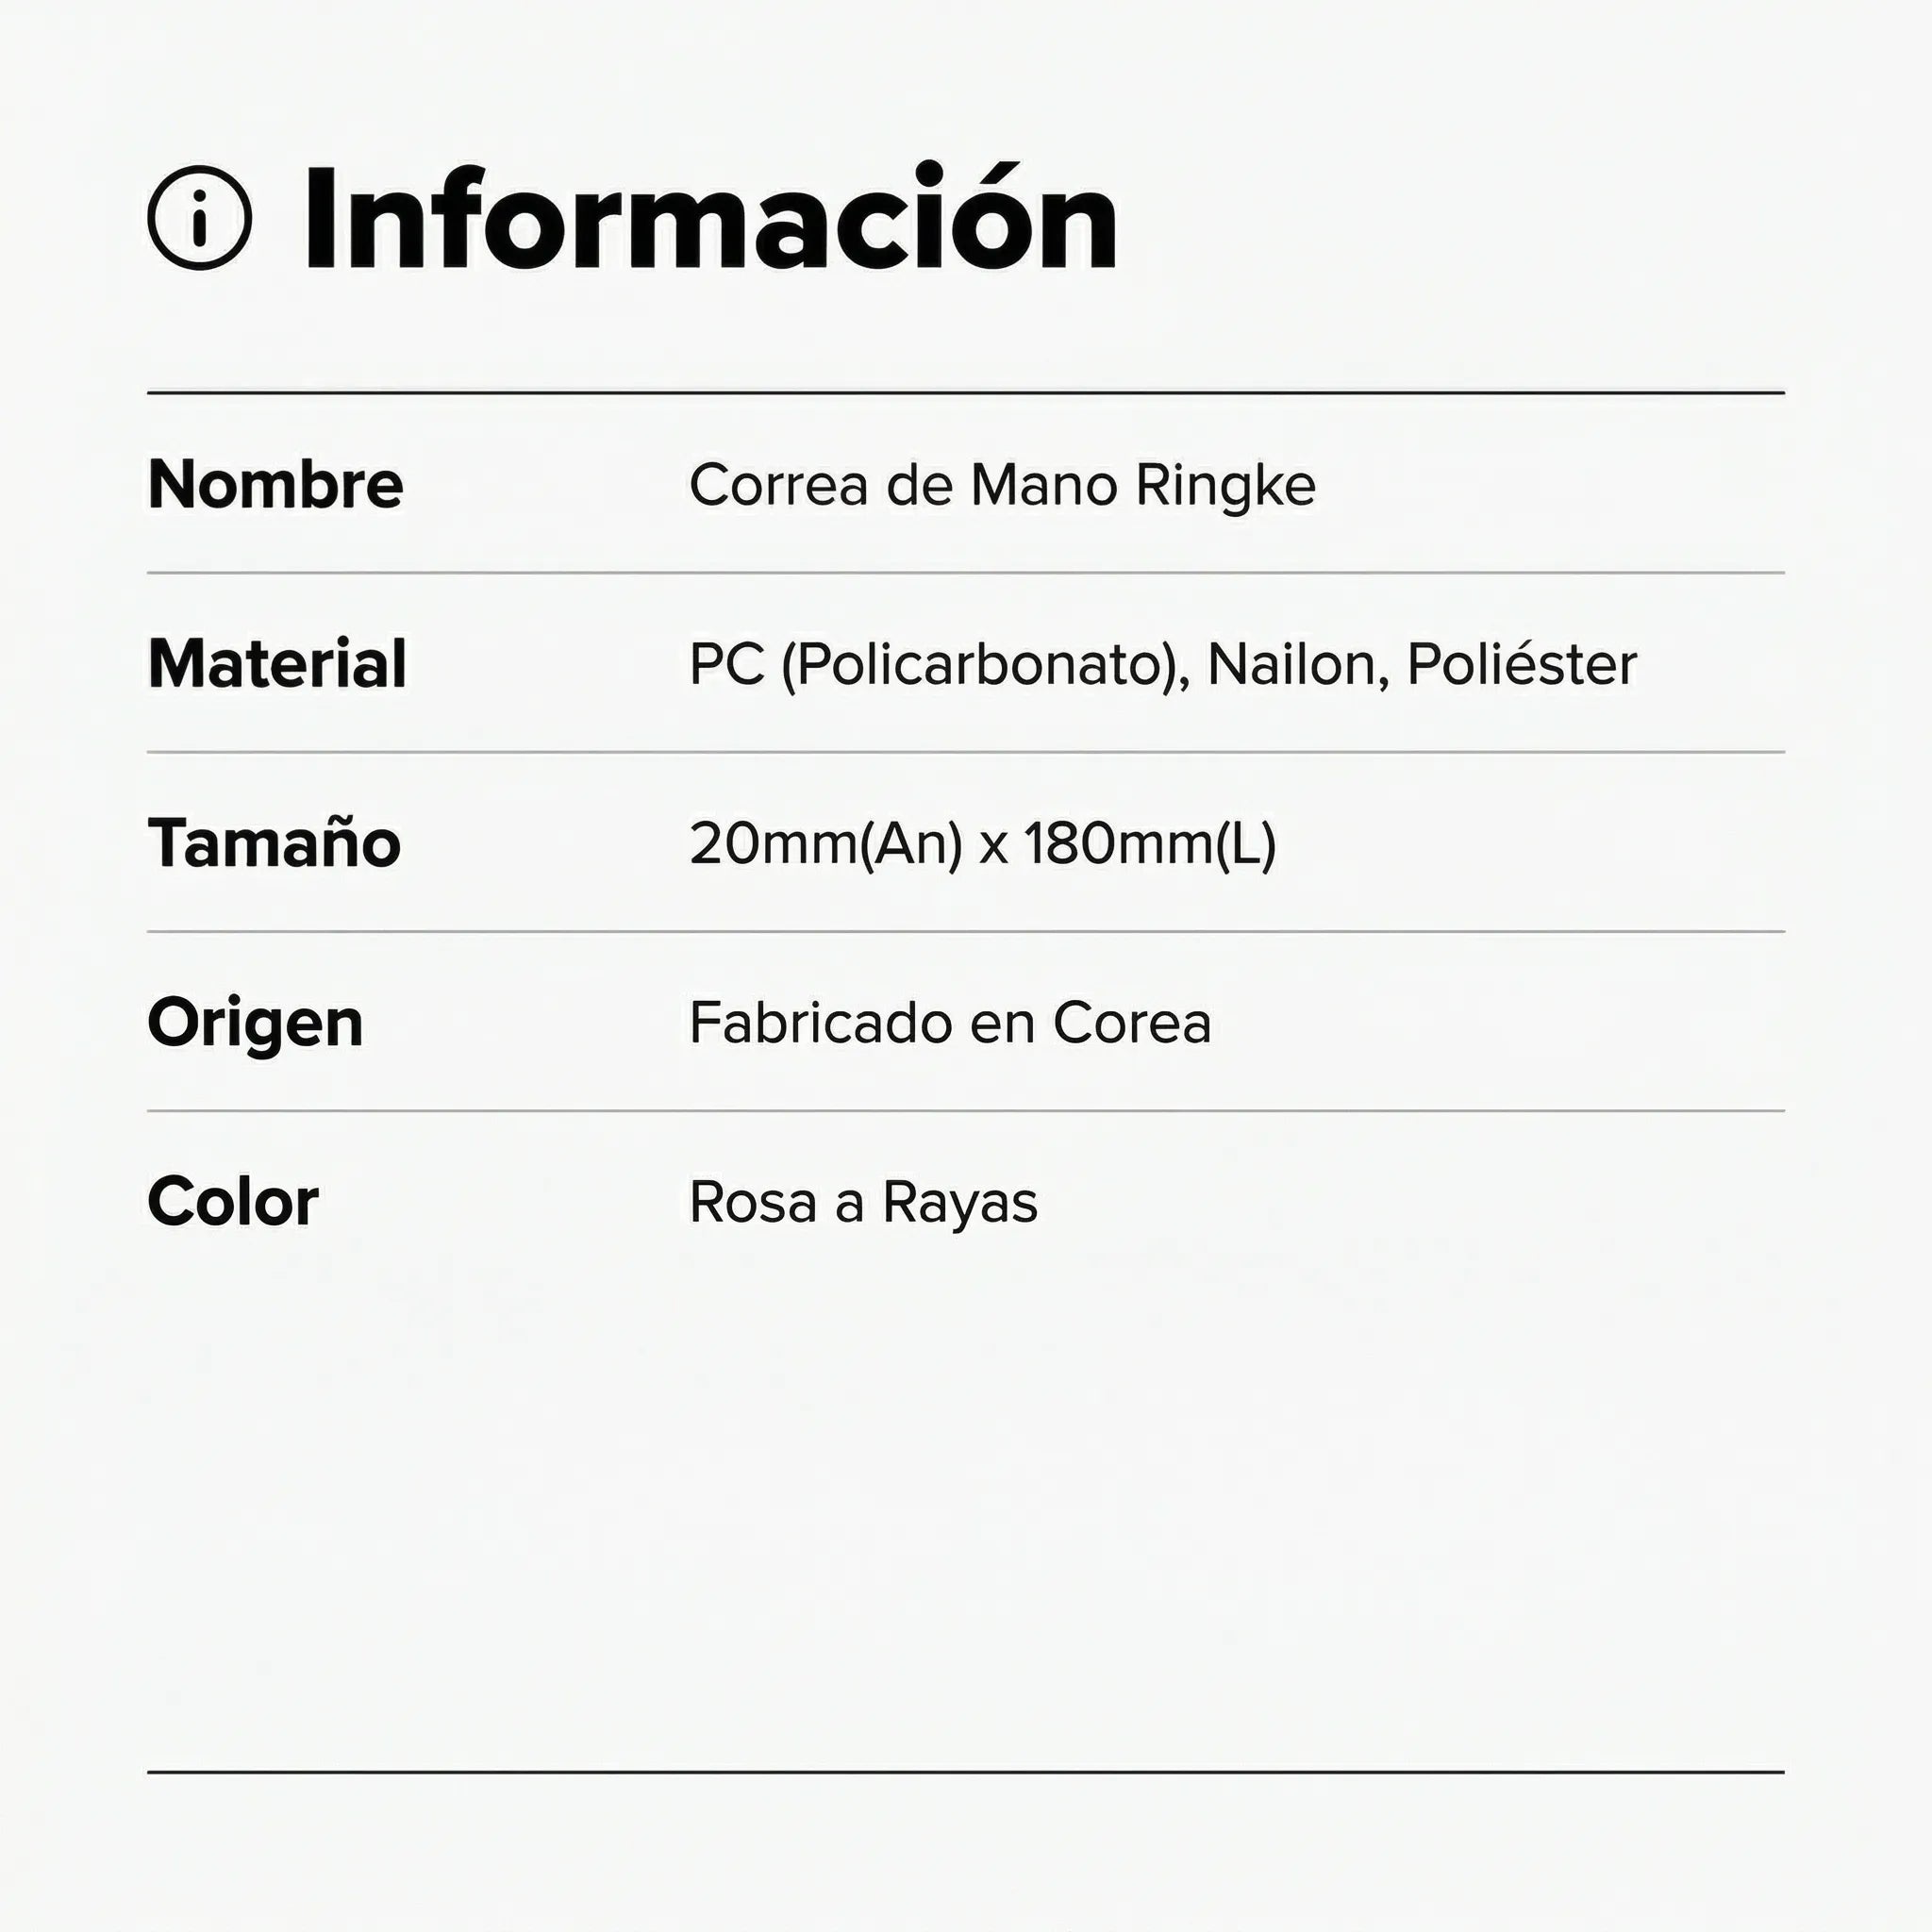1932x1932 pixels.
Task: Click the word Poliéster
Action: [1522, 664]
